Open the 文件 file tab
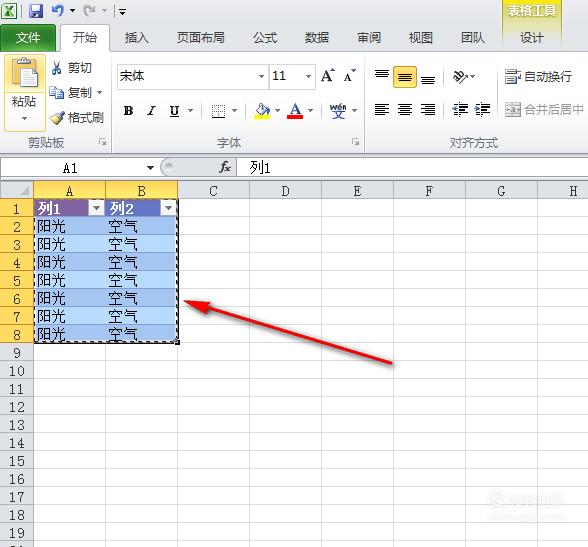This screenshot has height=547, width=588. (28, 37)
